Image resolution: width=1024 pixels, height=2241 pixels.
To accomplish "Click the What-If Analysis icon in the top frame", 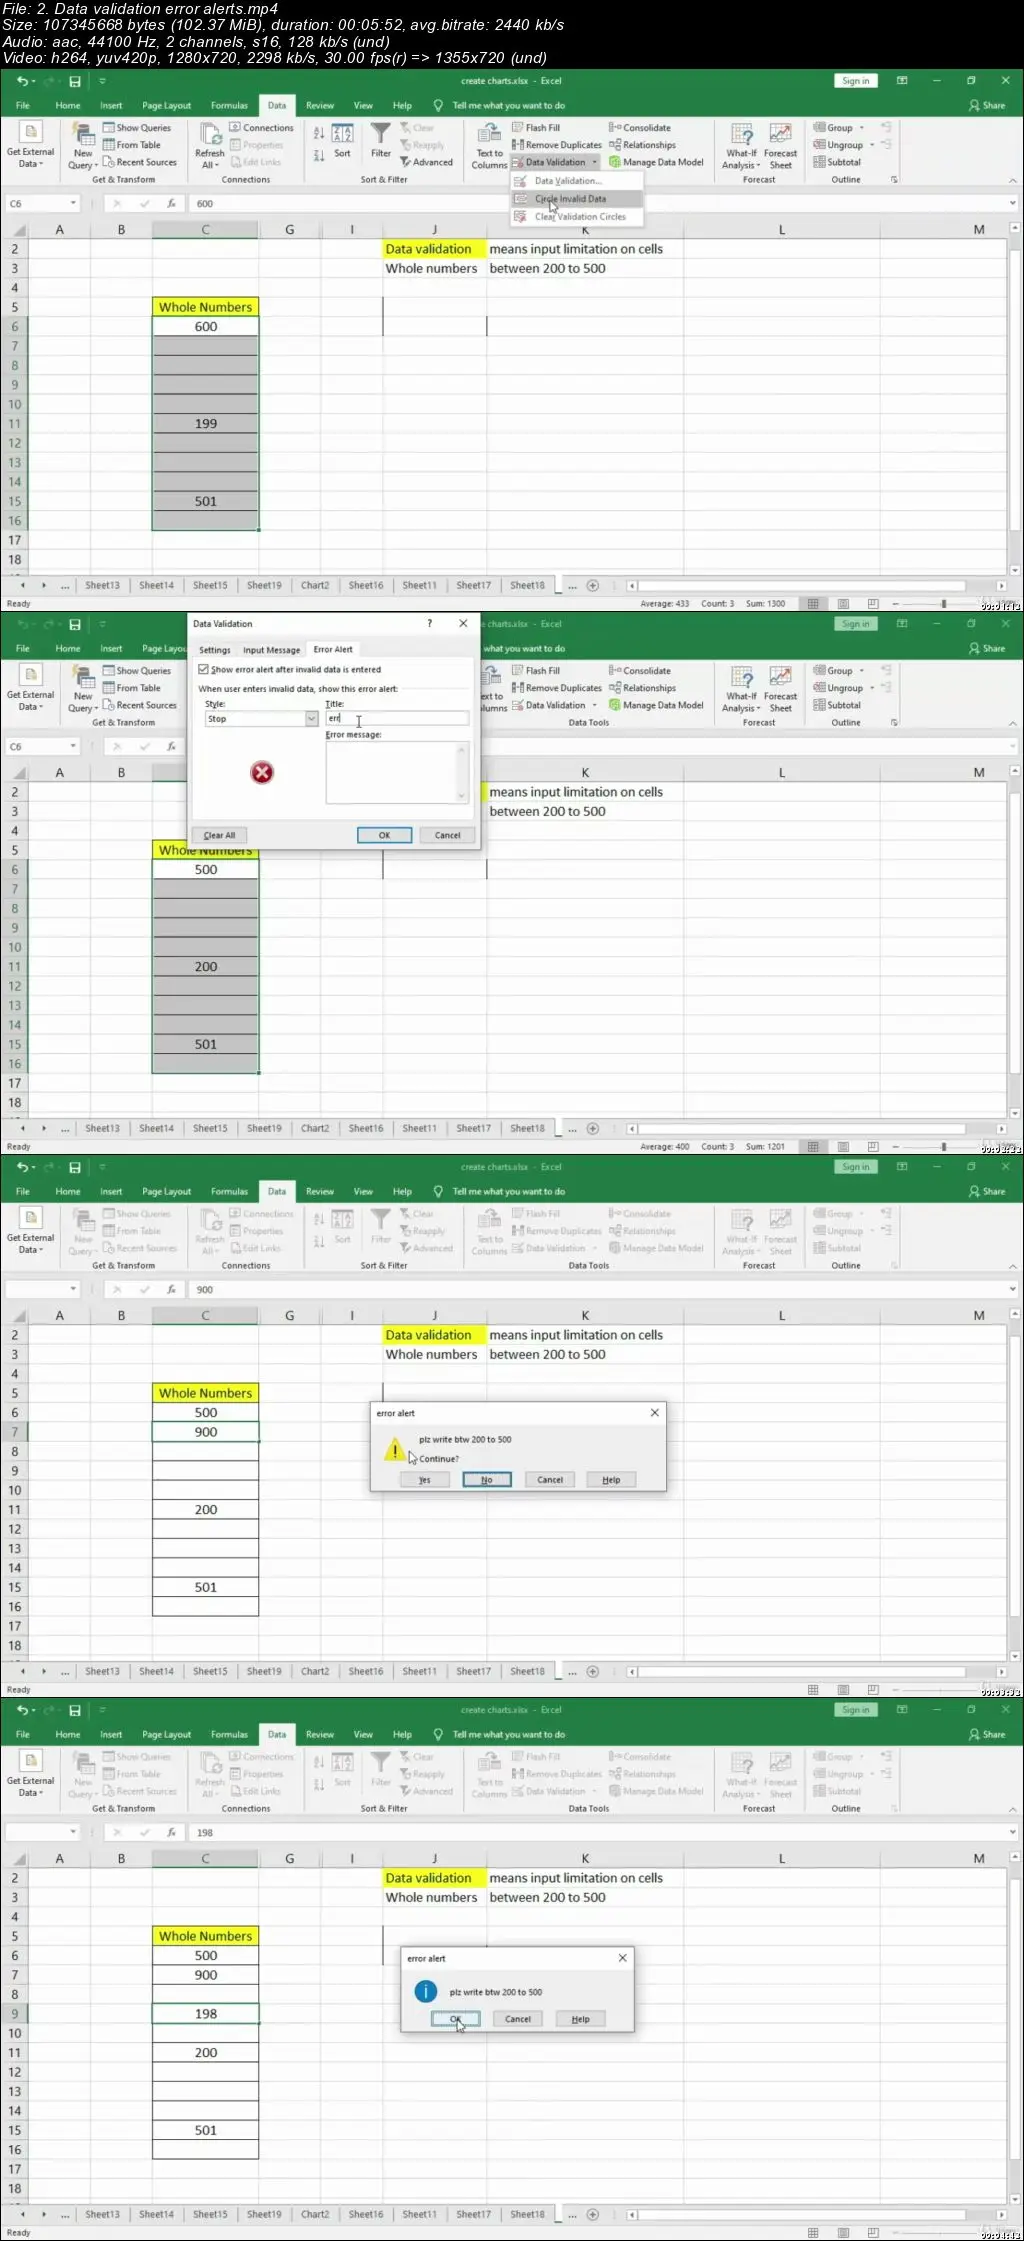I will [742, 134].
